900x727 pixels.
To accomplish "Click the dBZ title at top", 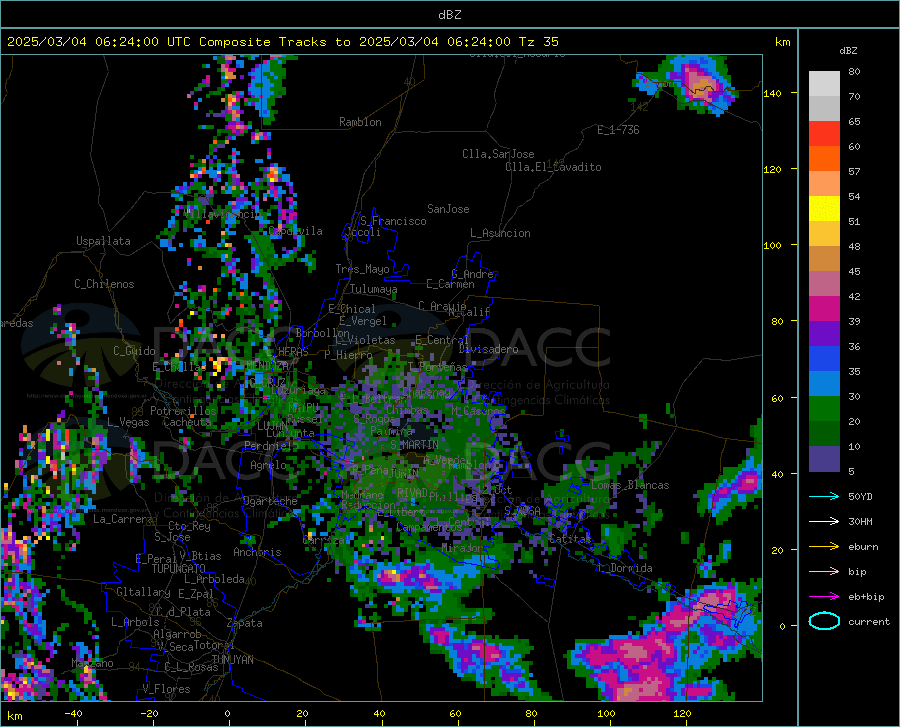I will pyautogui.click(x=449, y=15).
